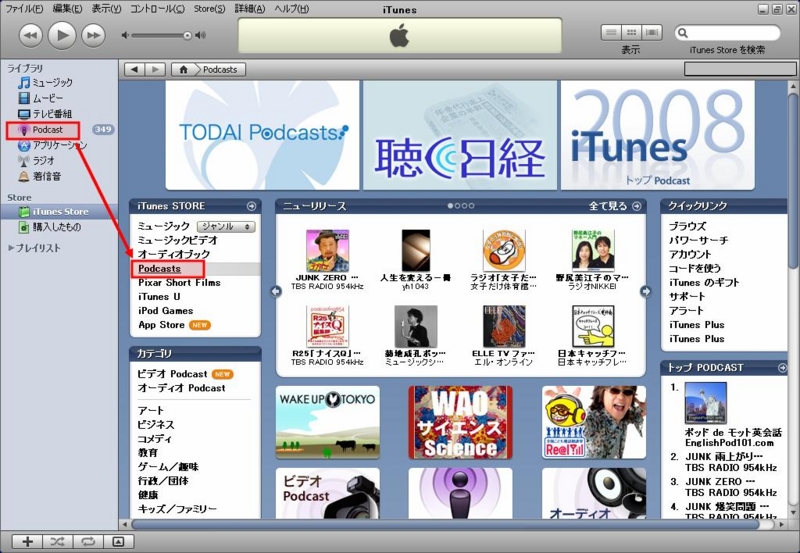The height and width of the screenshot is (553, 800).
Task: Open the Store(S) menu
Action: tap(209, 9)
